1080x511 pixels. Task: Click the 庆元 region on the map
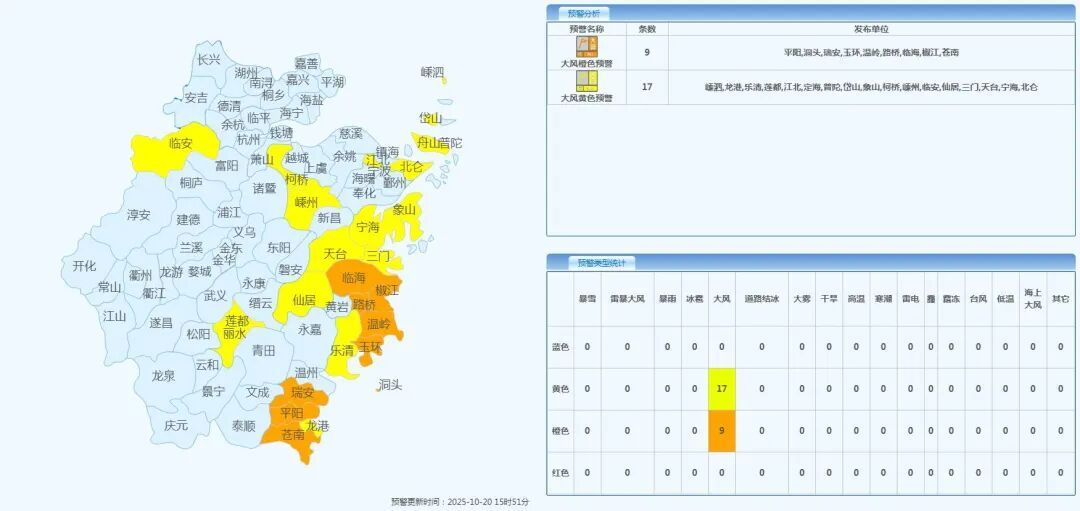point(176,425)
